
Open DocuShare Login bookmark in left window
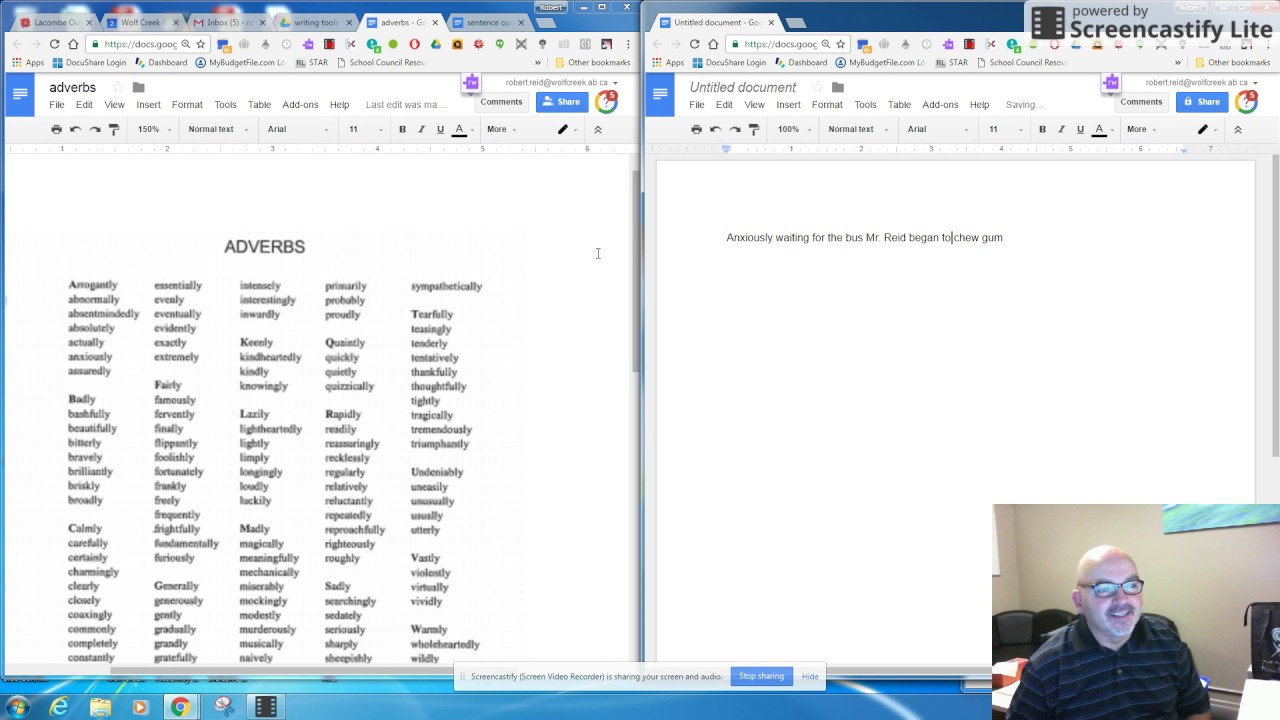[89, 62]
